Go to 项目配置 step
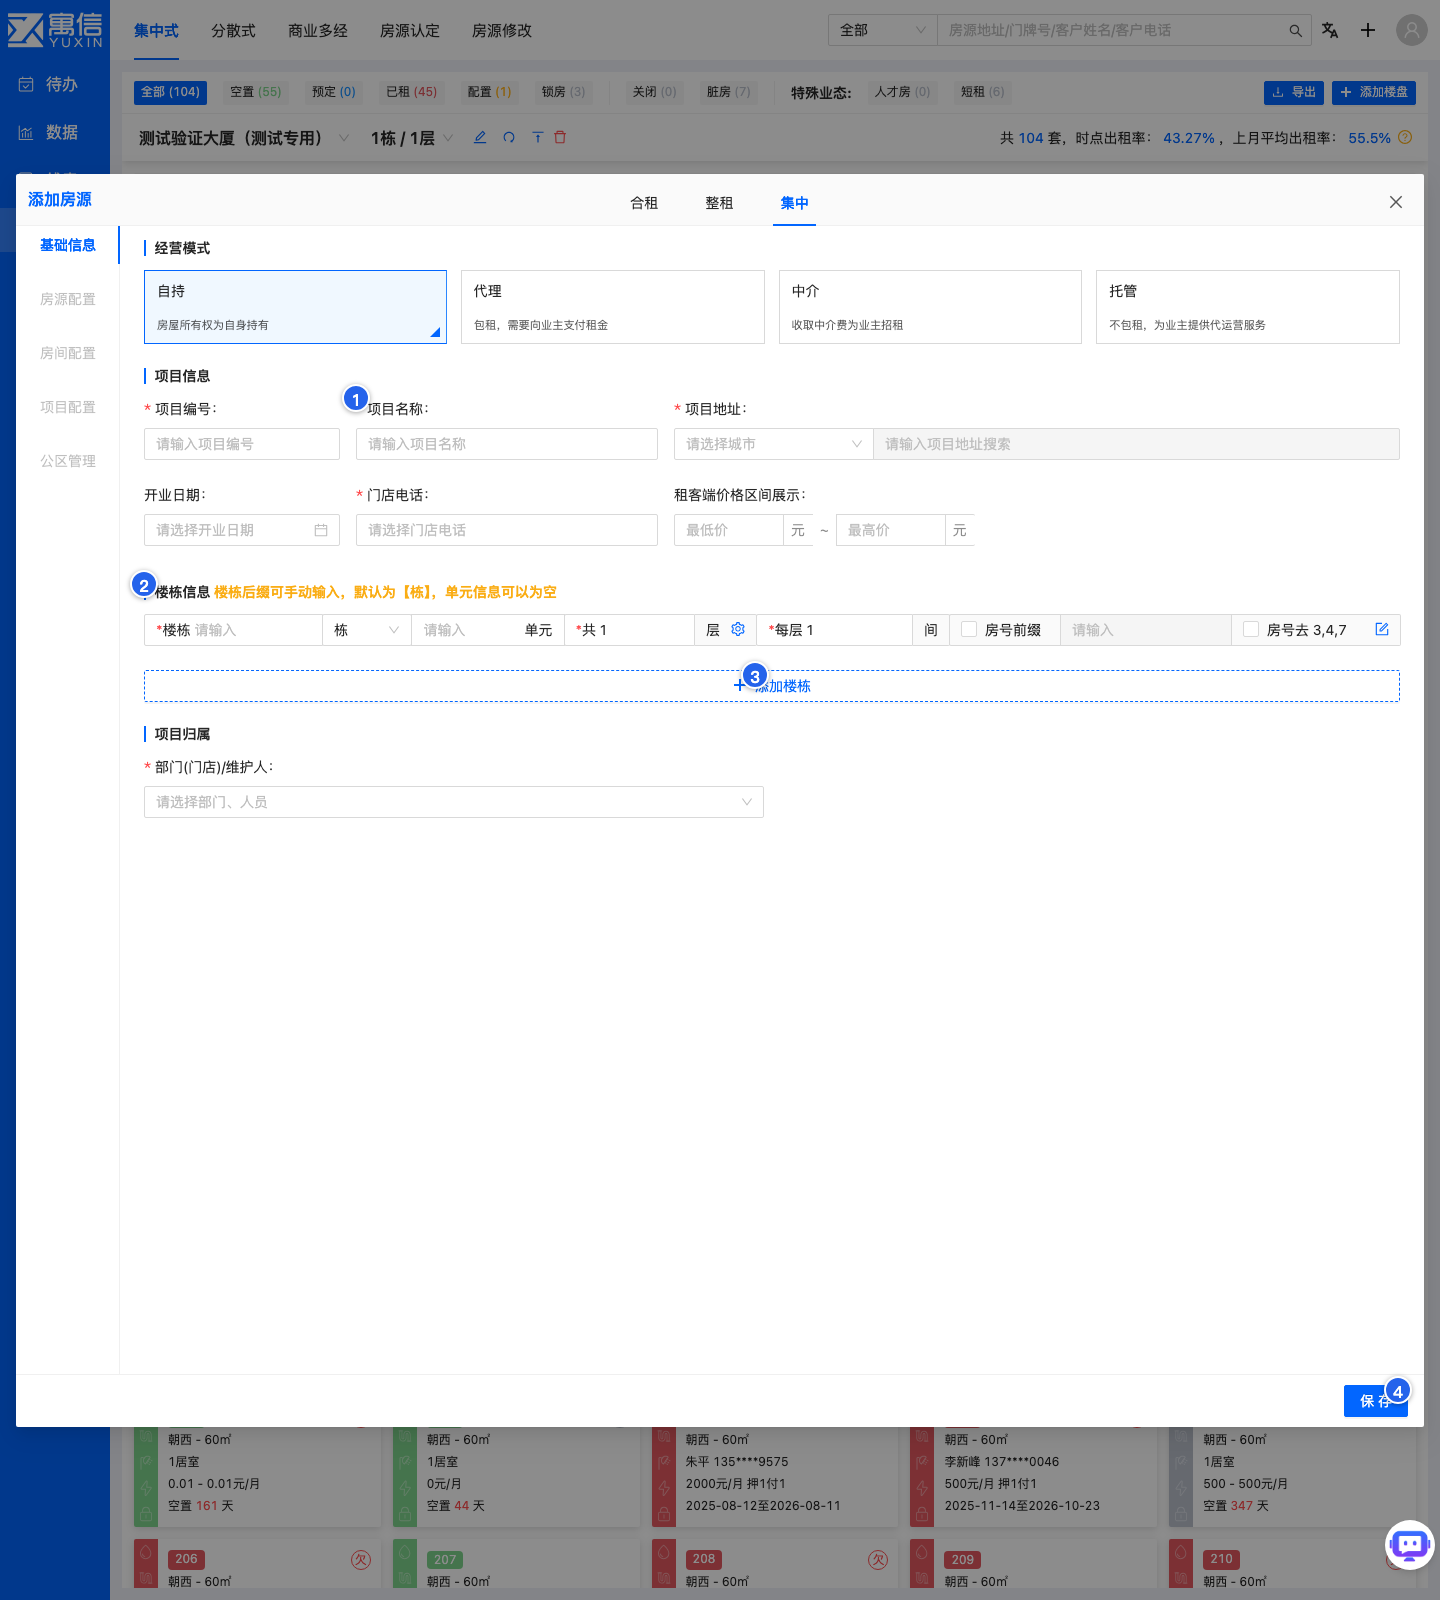1440x1600 pixels. pos(68,407)
